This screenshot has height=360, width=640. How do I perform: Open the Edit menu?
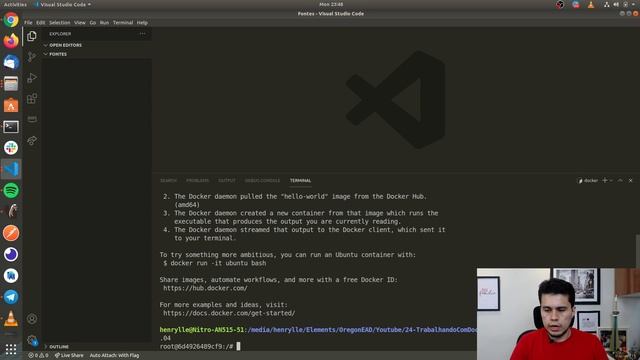[x=41, y=23]
